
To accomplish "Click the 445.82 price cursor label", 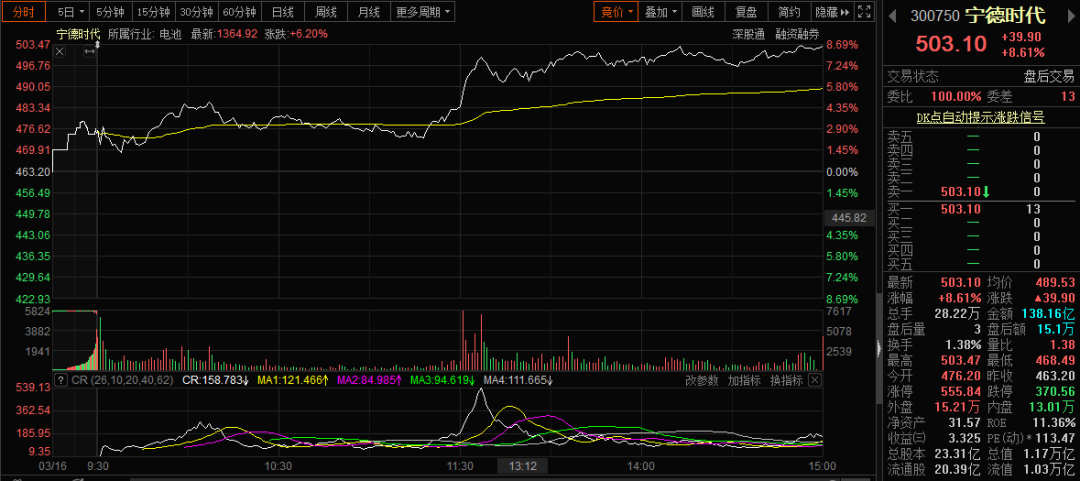I will (849, 218).
